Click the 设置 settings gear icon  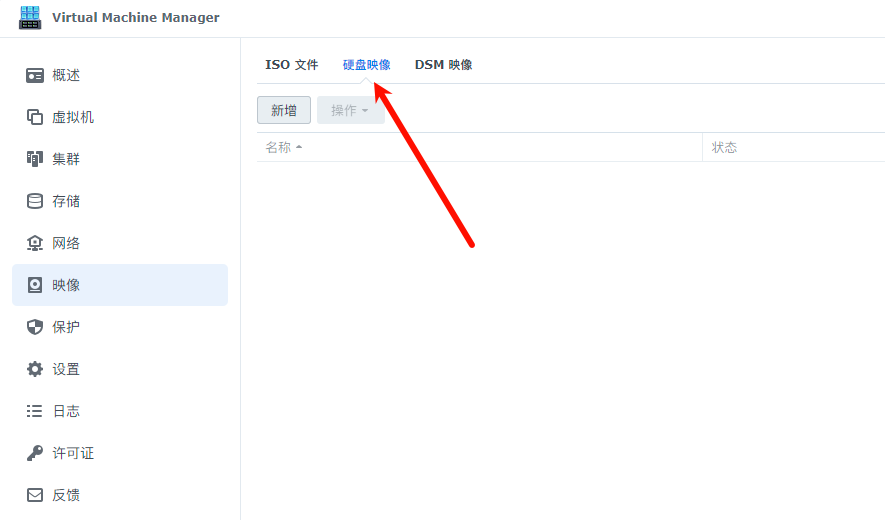click(x=35, y=369)
